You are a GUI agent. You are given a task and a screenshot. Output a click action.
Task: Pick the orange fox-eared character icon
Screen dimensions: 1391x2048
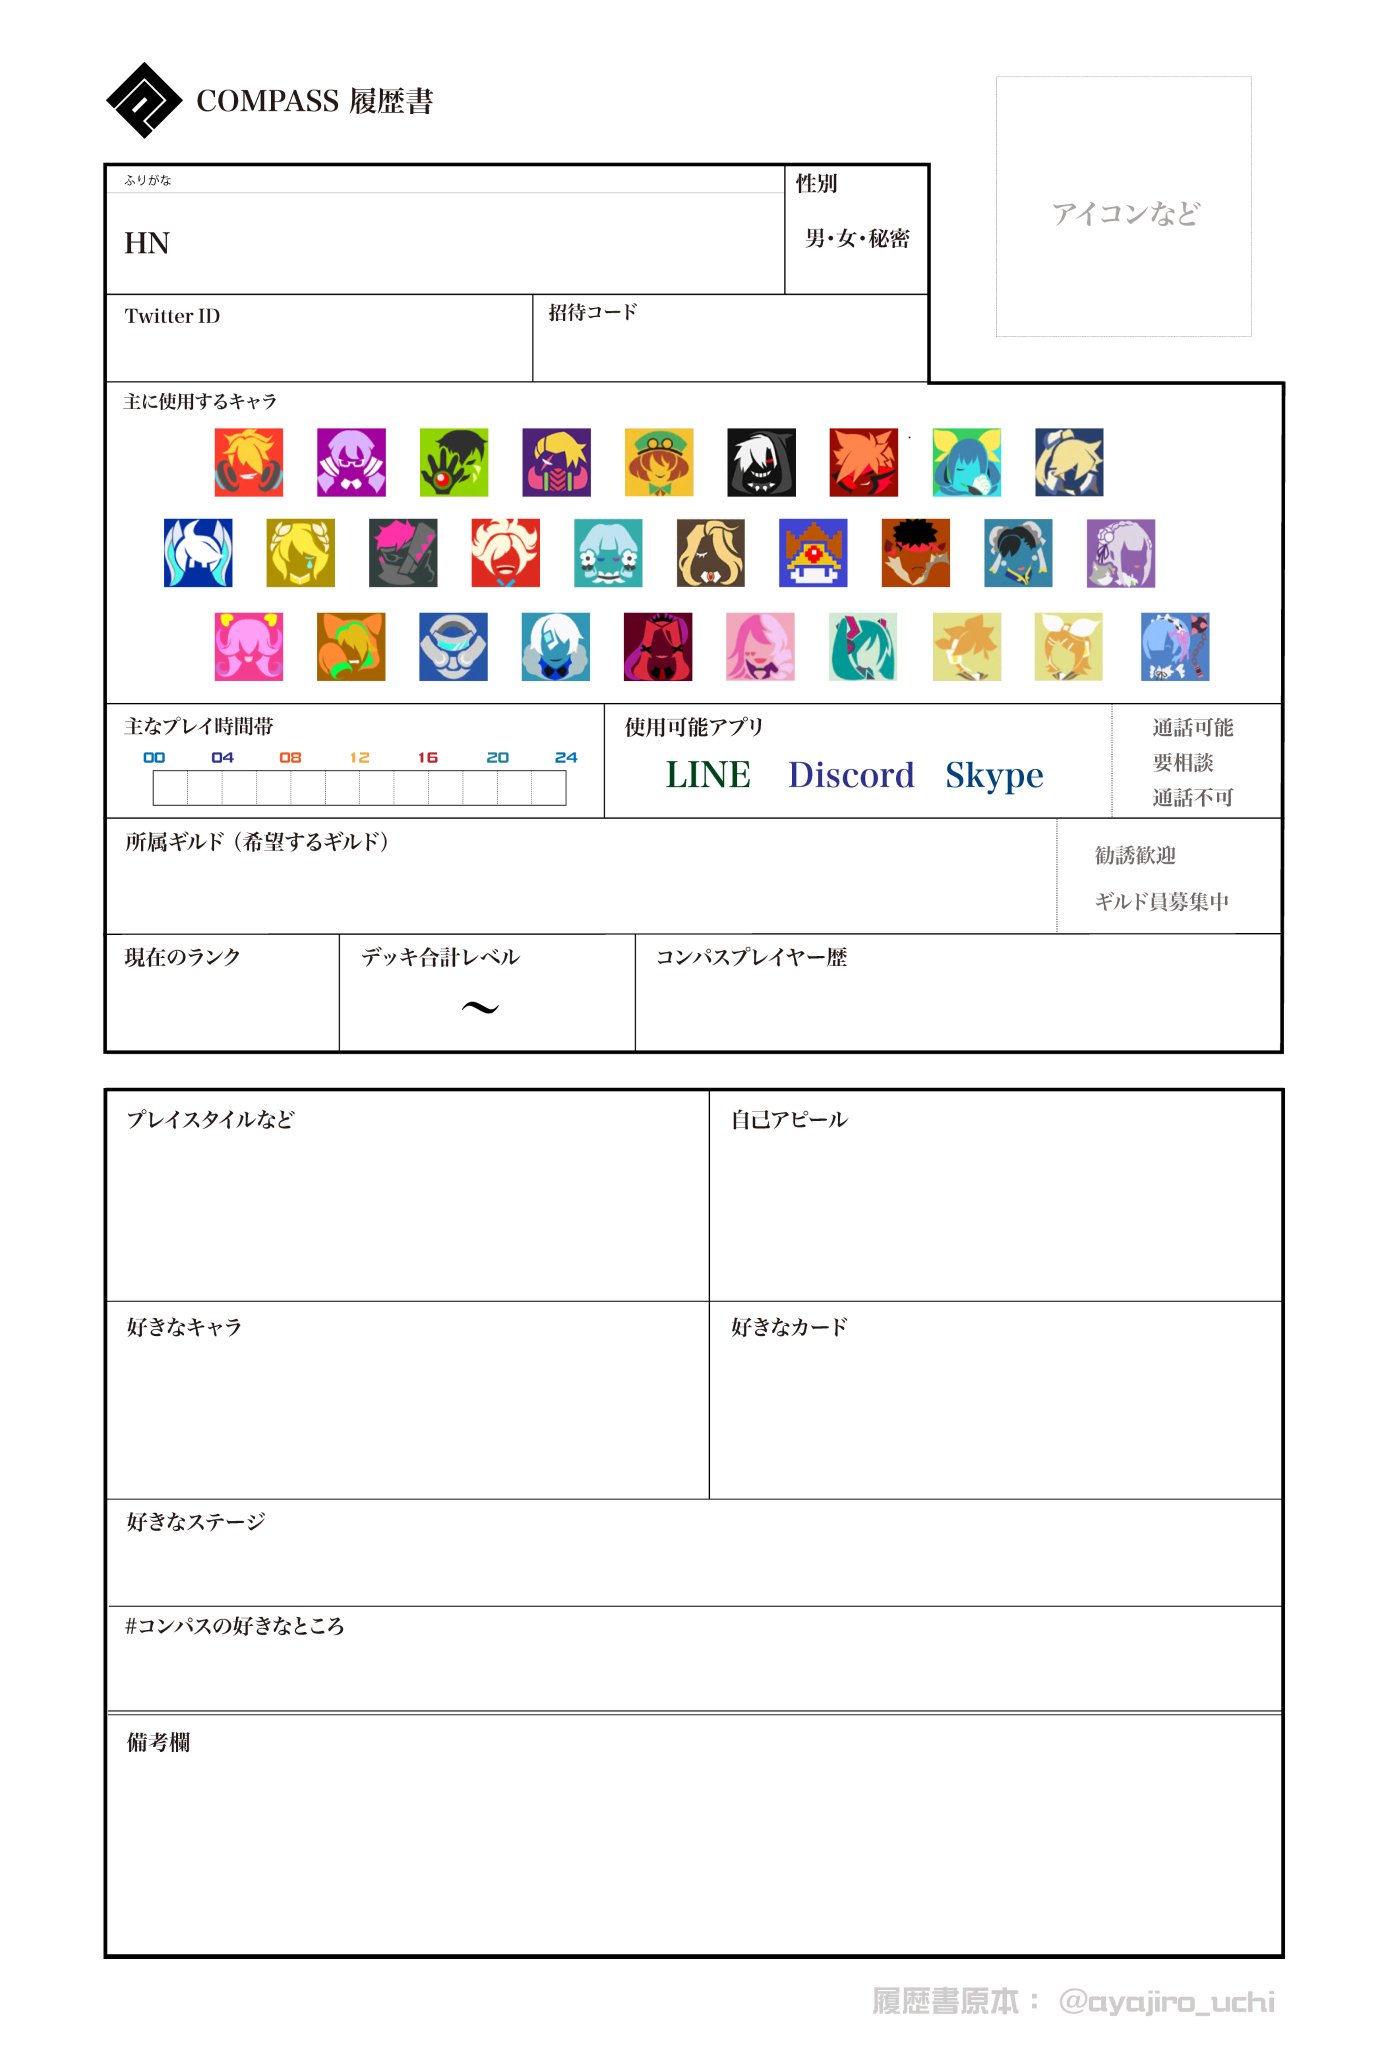tap(351, 647)
